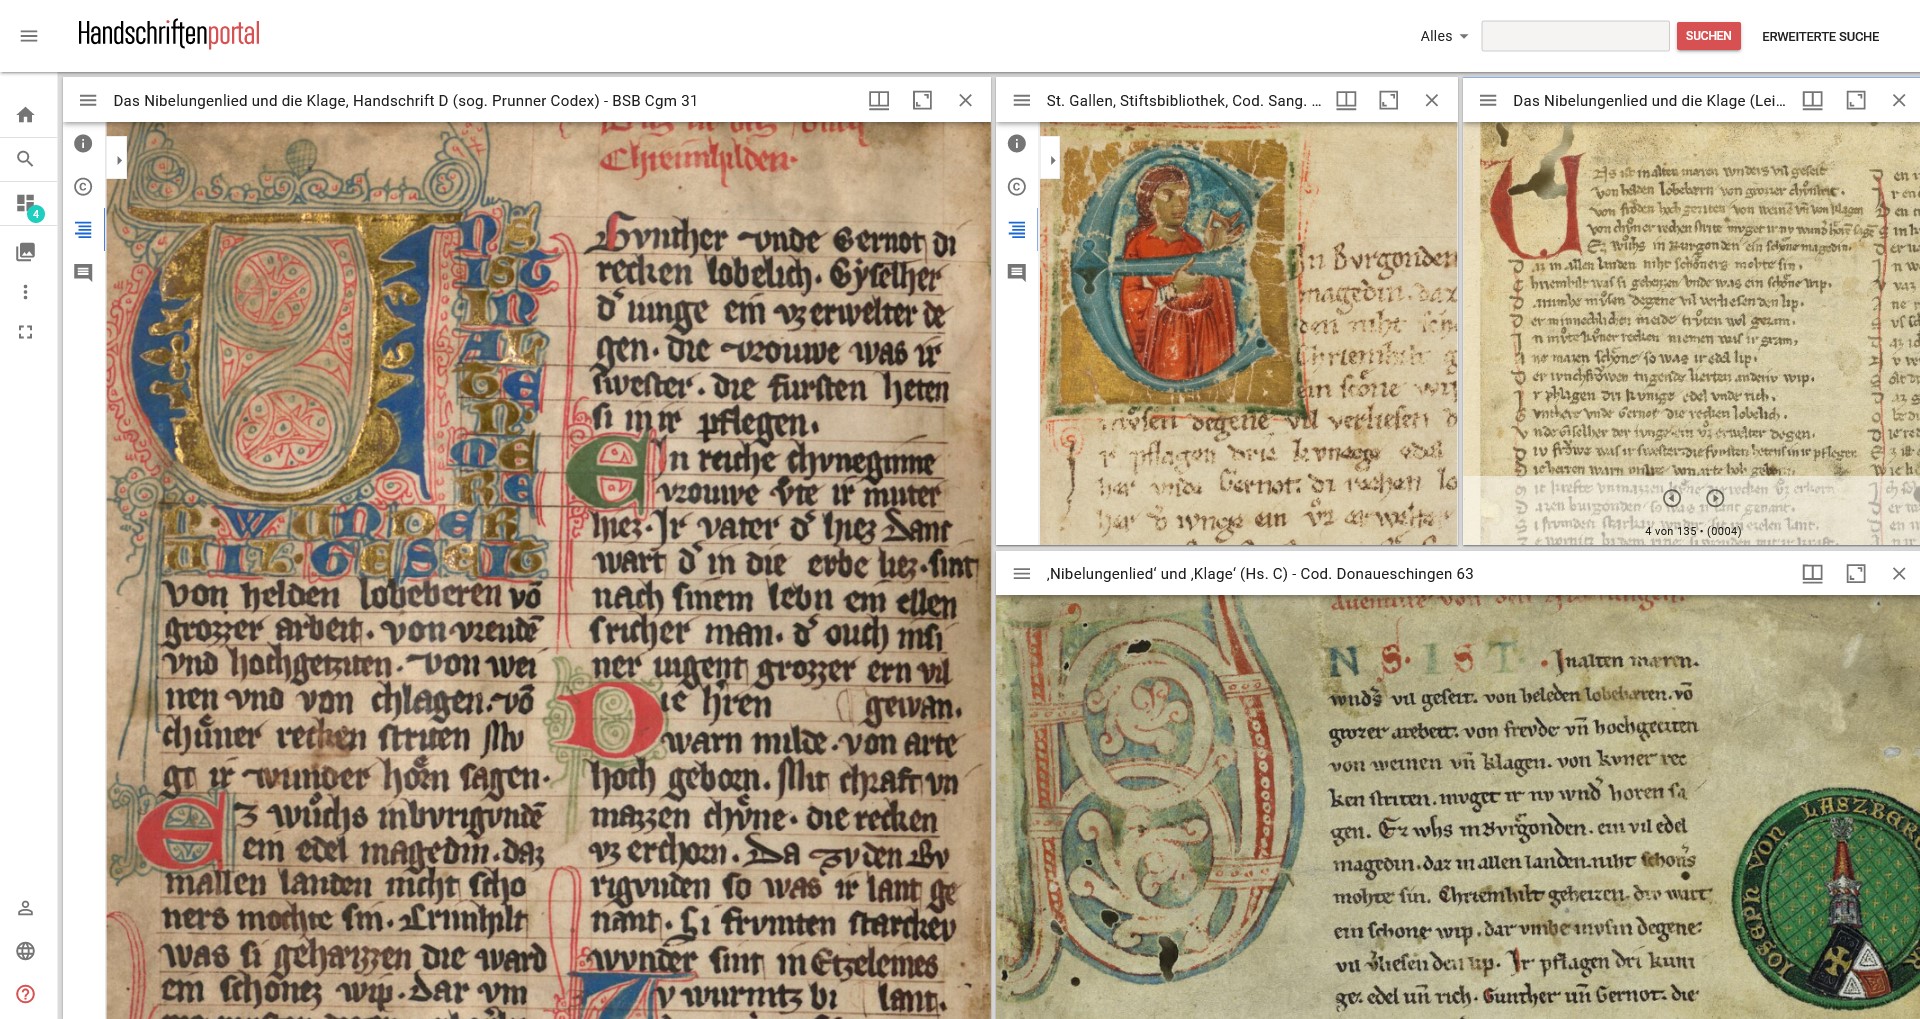Open index panel in St. Gallen window
This screenshot has width=1920, height=1019.
(1017, 230)
